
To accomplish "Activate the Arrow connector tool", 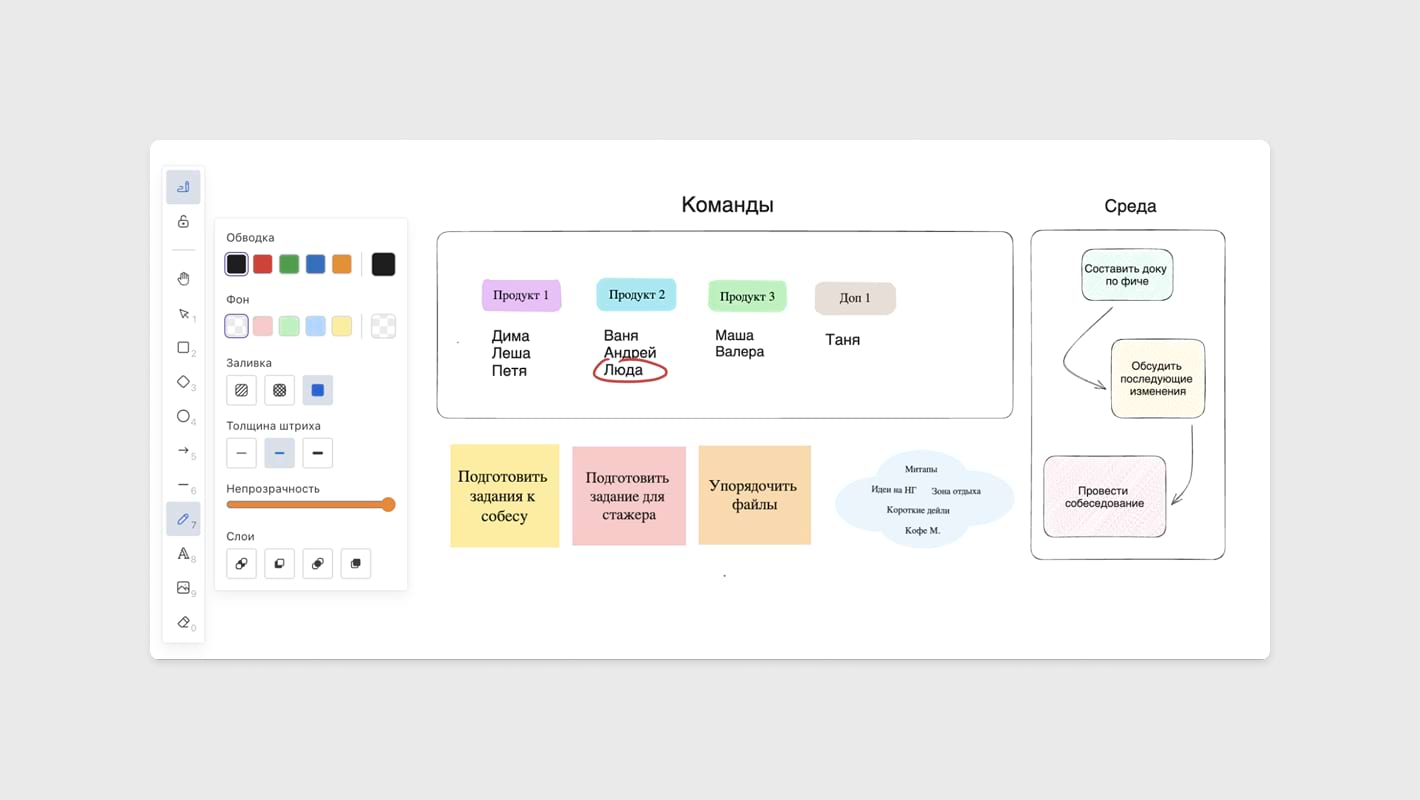I will point(183,451).
